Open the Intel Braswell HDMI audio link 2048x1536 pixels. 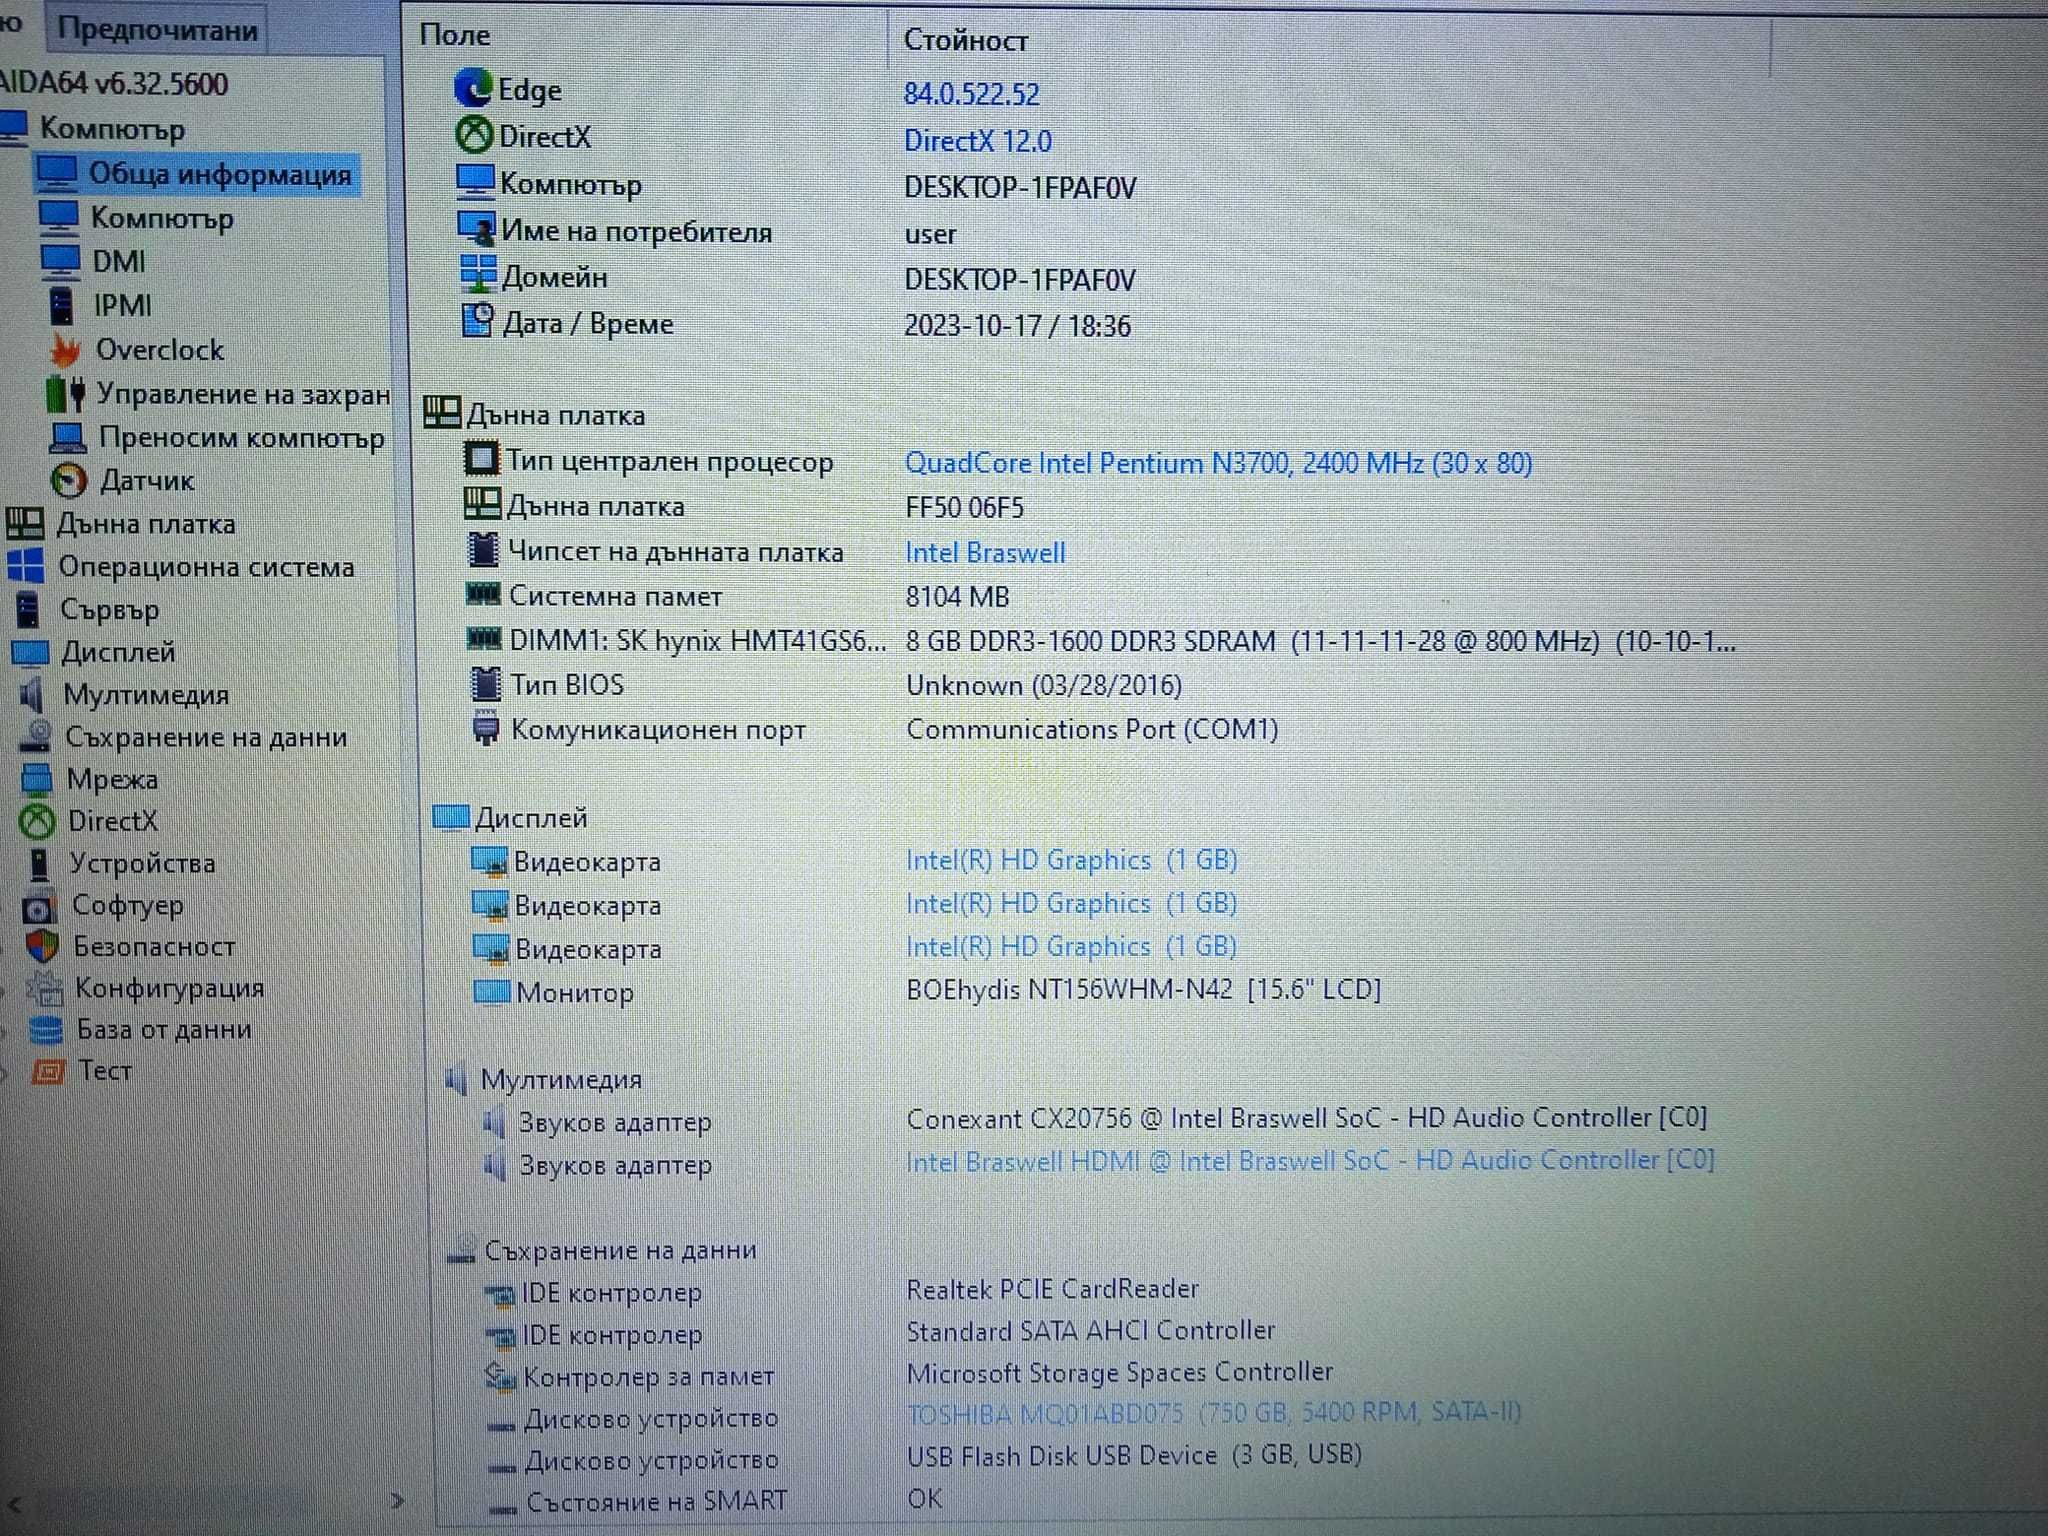tap(1310, 1161)
